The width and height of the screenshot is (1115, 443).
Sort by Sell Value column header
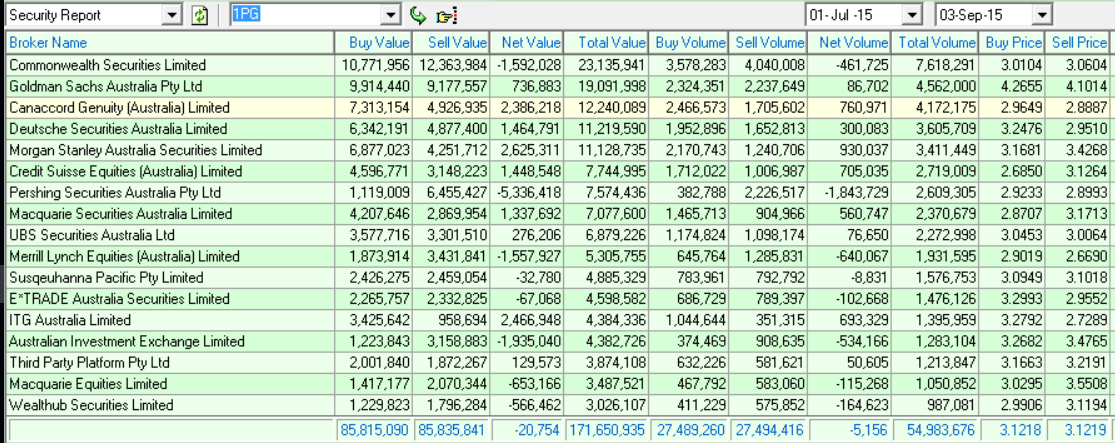tap(450, 43)
